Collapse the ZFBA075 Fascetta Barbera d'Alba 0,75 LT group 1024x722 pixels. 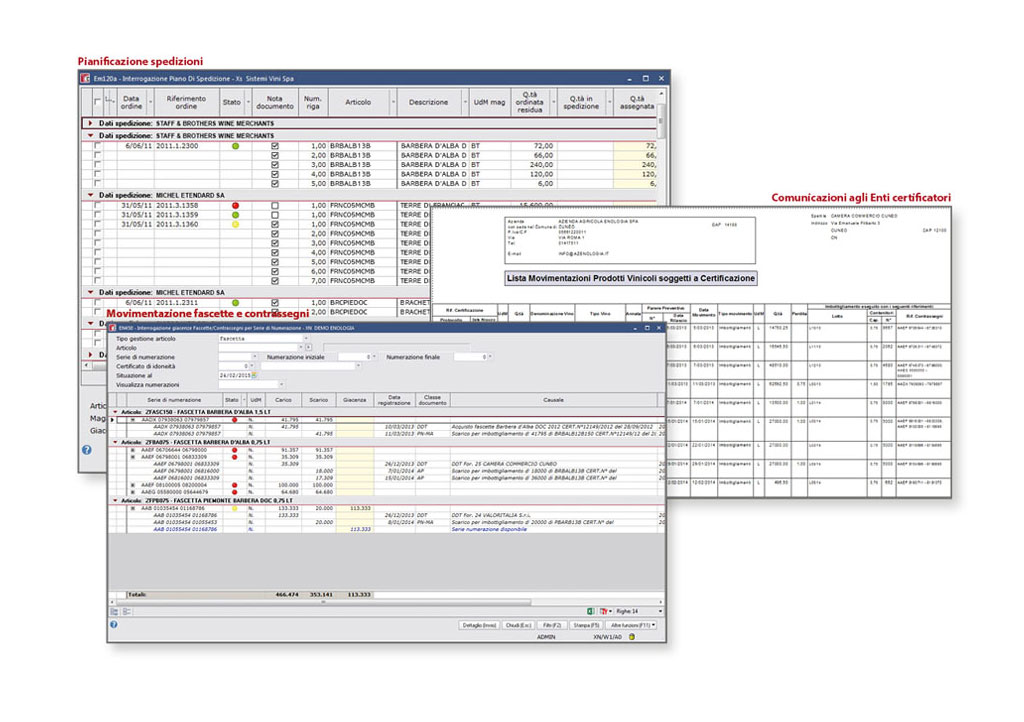click(116, 442)
